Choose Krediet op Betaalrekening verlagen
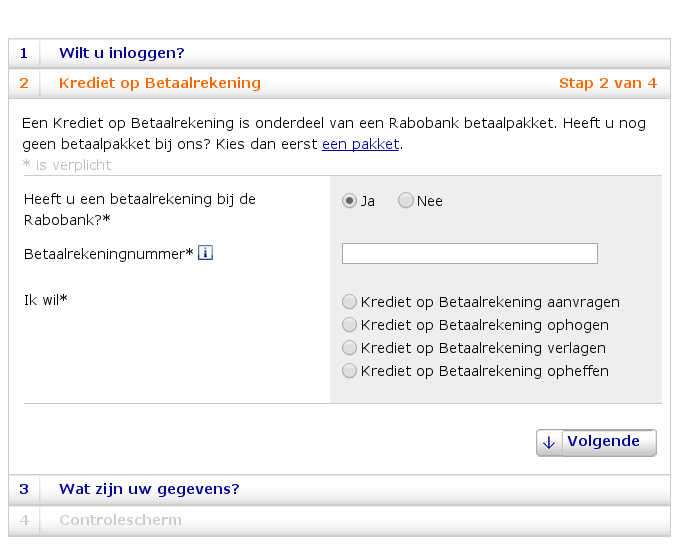Viewport: 685px width, 554px height. [x=349, y=348]
